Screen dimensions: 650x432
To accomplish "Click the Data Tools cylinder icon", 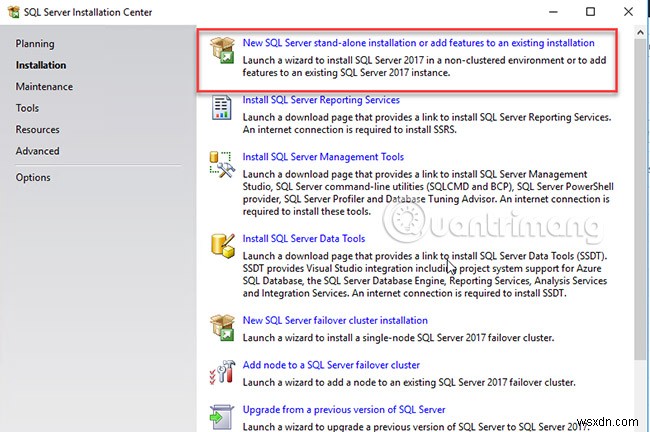I will 223,246.
